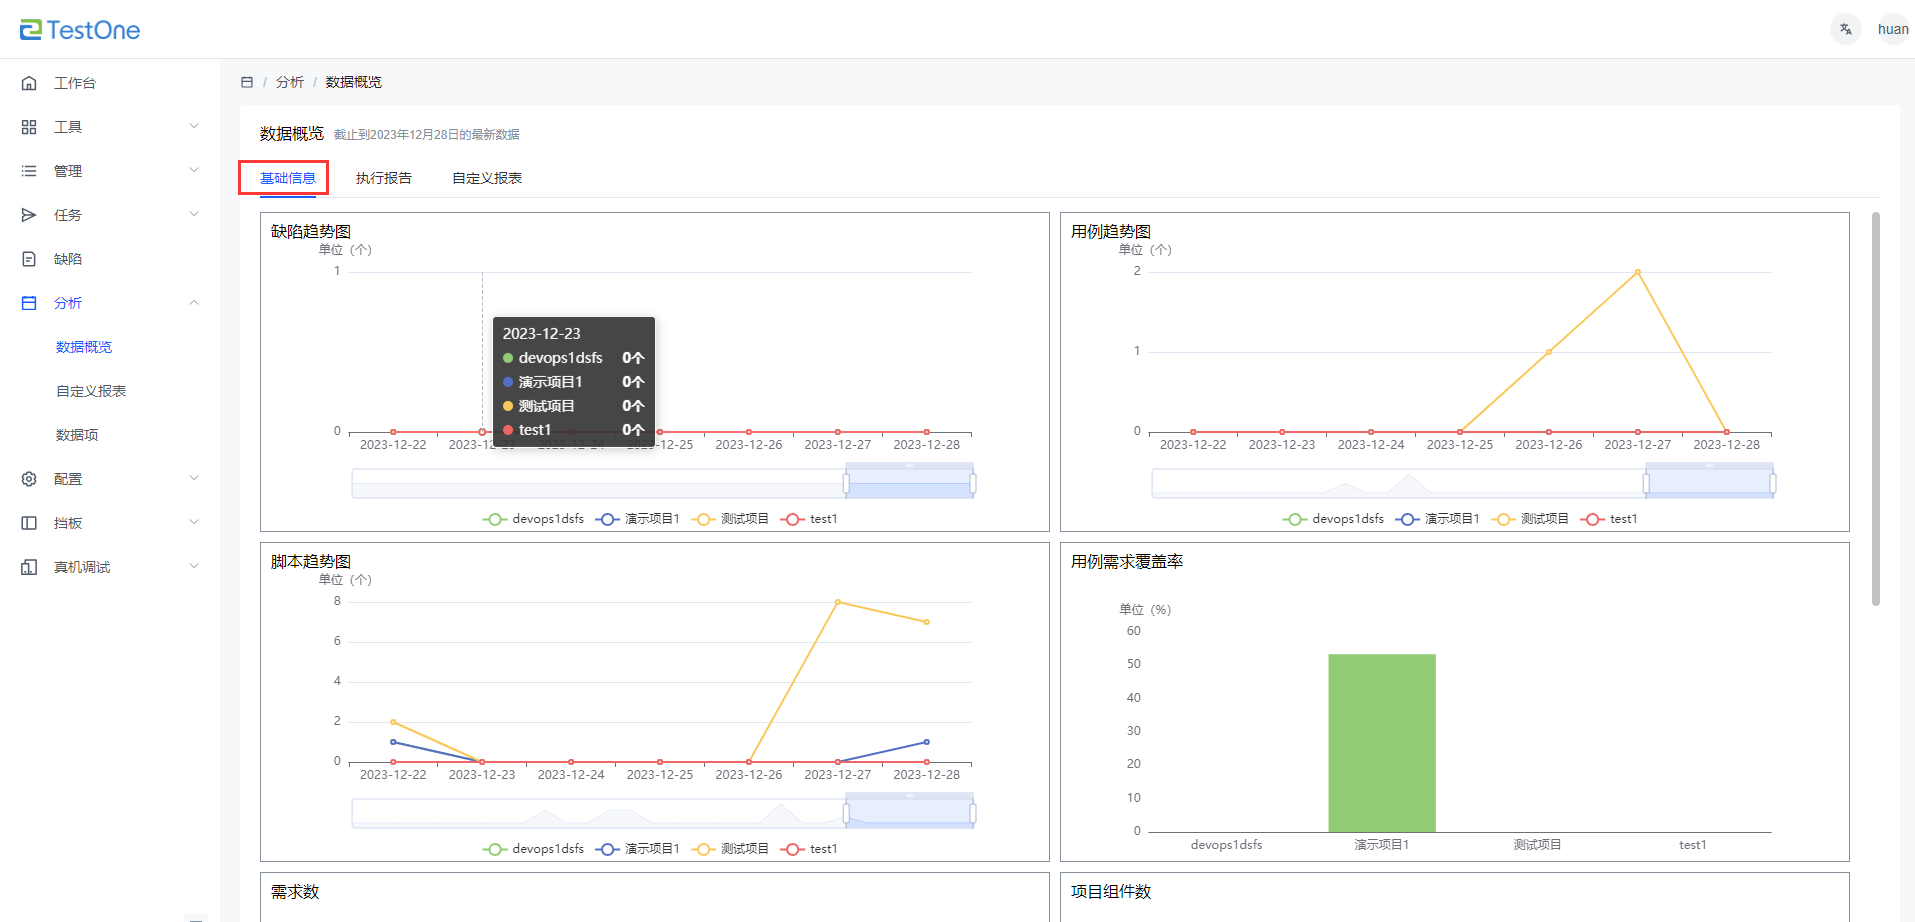
Task: Open 自定义报表 in the sidebar submenu
Action: pyautogui.click(x=91, y=391)
